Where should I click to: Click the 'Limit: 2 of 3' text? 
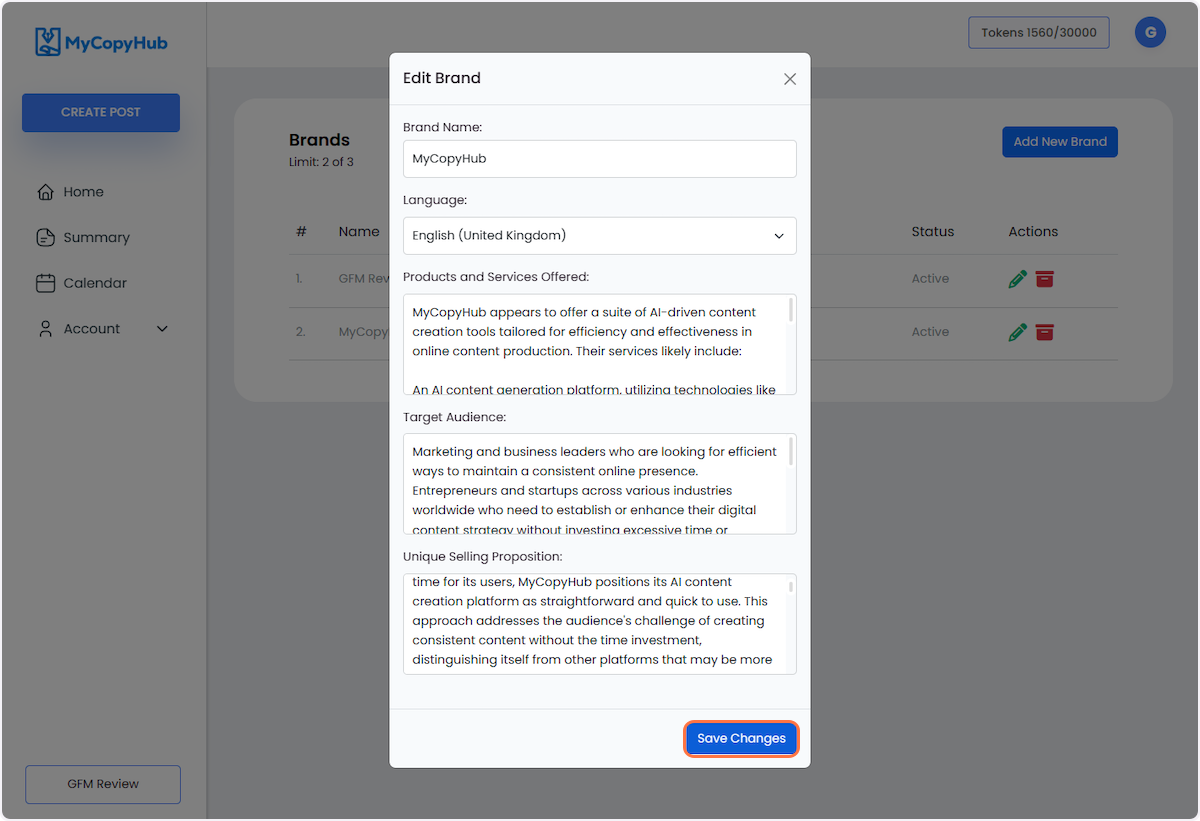(x=321, y=162)
